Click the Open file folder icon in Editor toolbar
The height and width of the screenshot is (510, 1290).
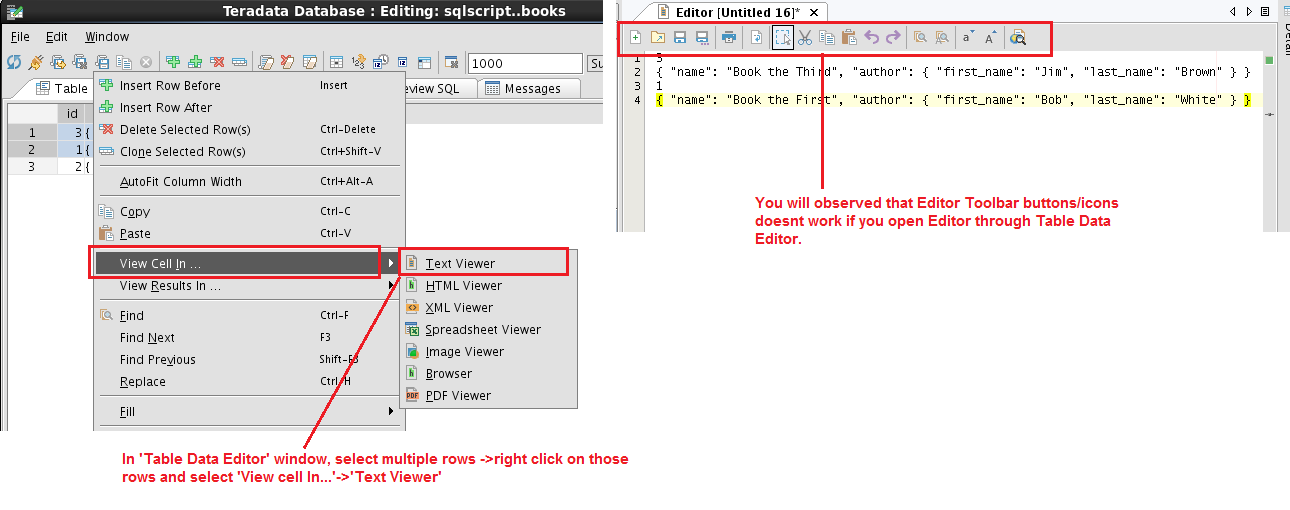pyautogui.click(x=657, y=38)
